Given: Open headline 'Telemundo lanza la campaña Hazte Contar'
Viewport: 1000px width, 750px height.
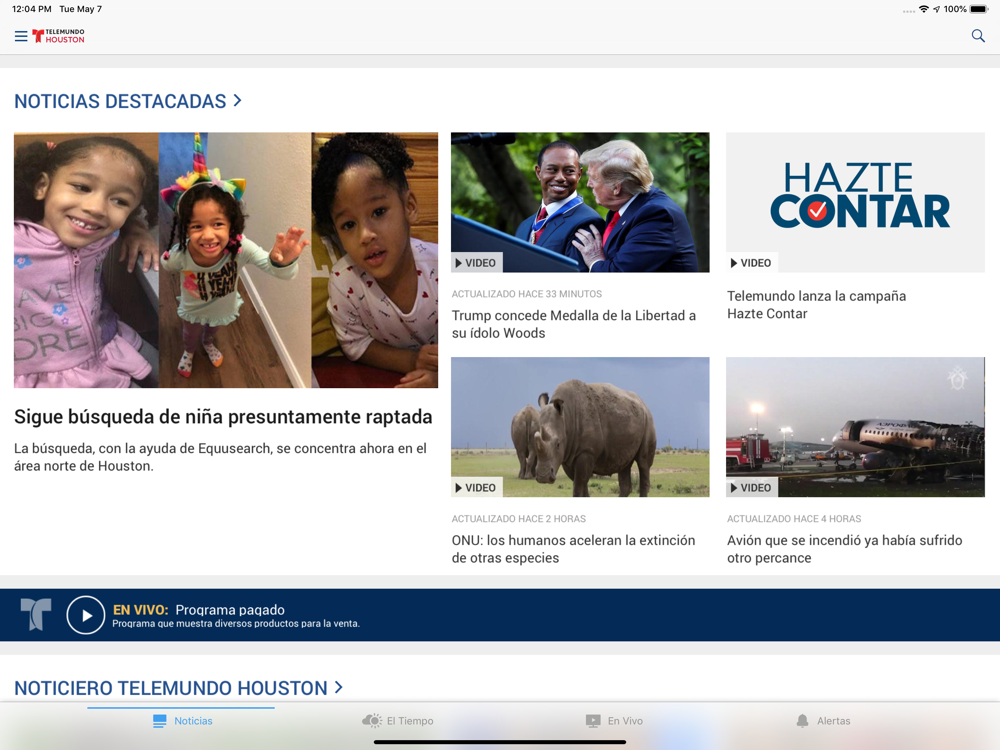Looking at the screenshot, I should 816,305.
